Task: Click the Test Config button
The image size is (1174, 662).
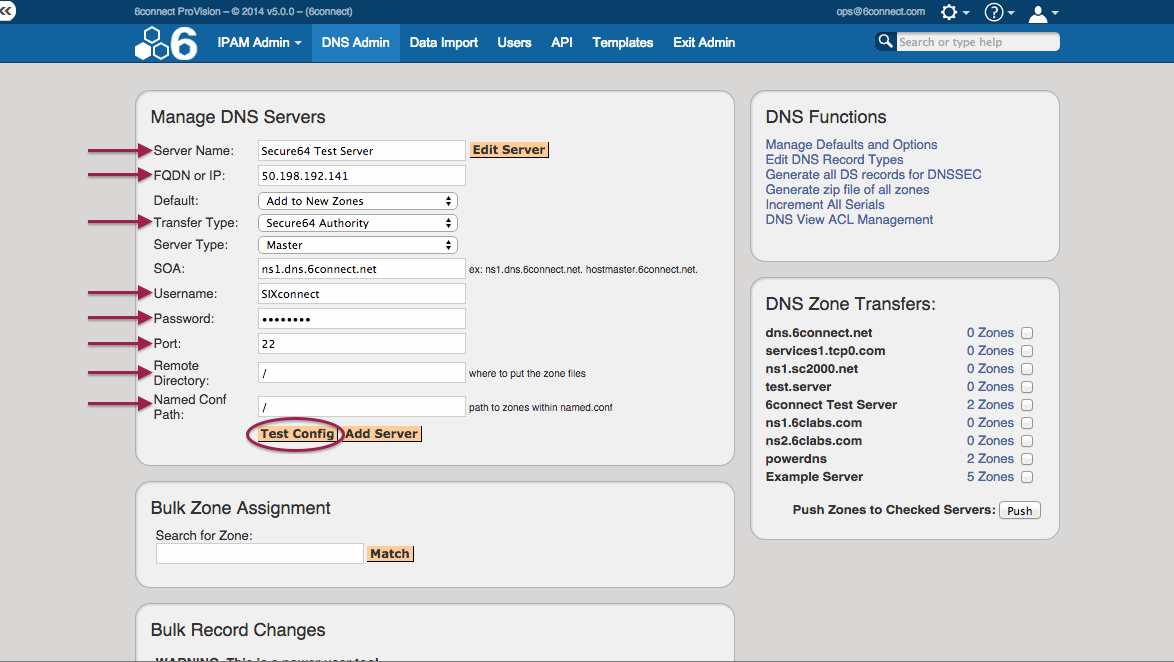Action: [x=297, y=434]
